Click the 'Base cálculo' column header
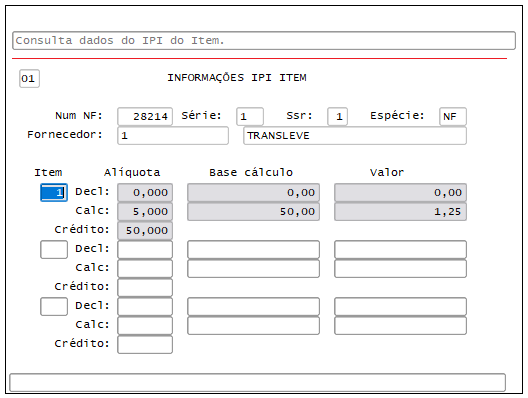Screen dimensions: 528x398 (x=251, y=172)
